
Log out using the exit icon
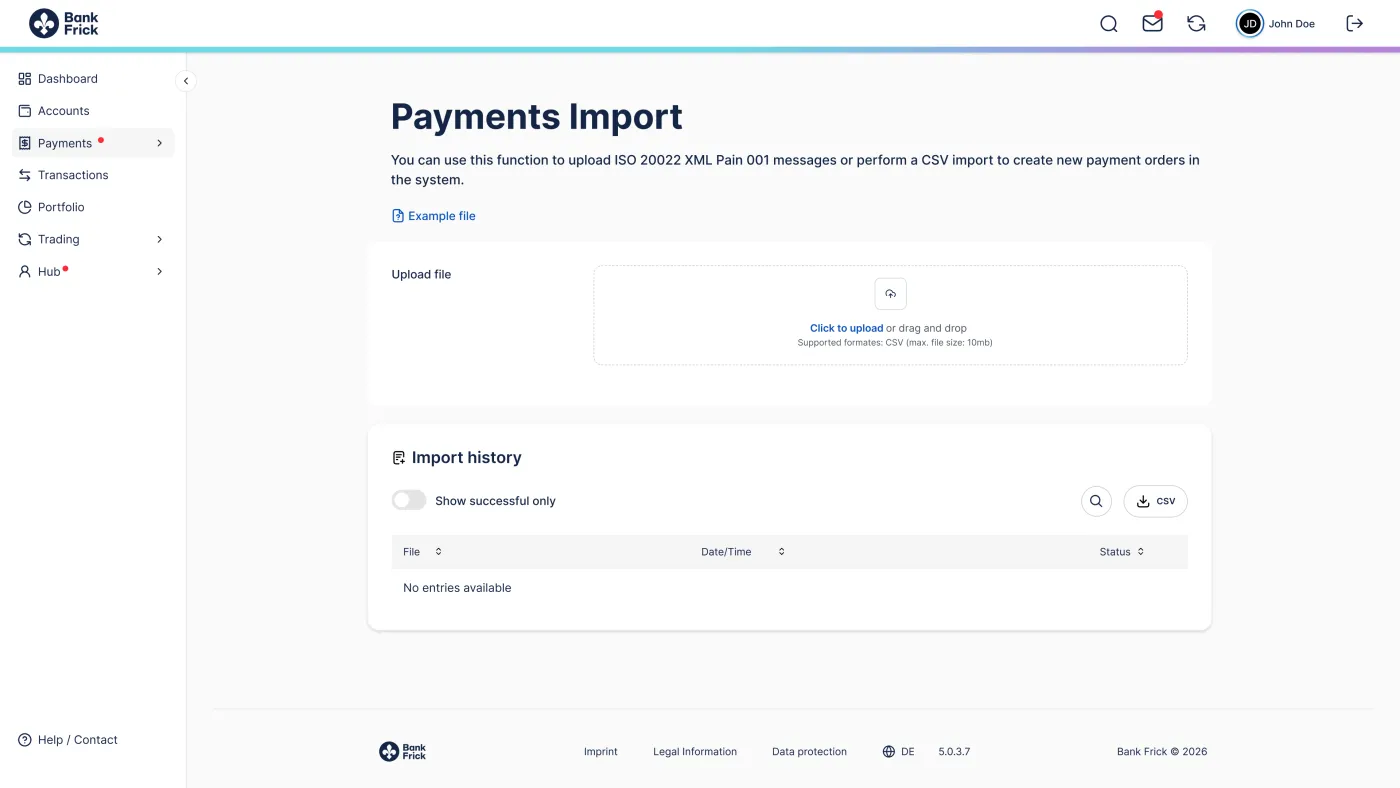(x=1355, y=23)
